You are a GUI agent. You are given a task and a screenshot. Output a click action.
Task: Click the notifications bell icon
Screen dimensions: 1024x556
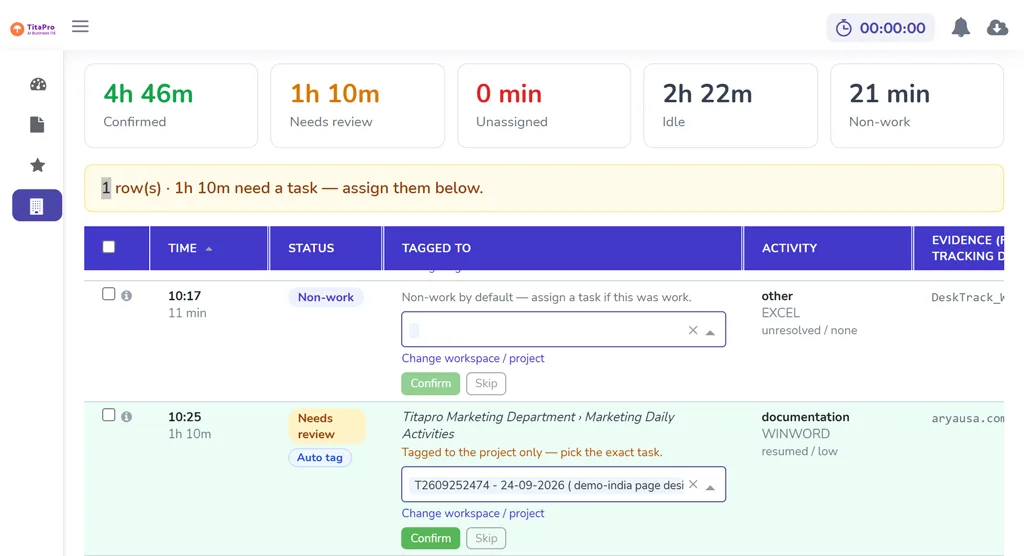(960, 27)
